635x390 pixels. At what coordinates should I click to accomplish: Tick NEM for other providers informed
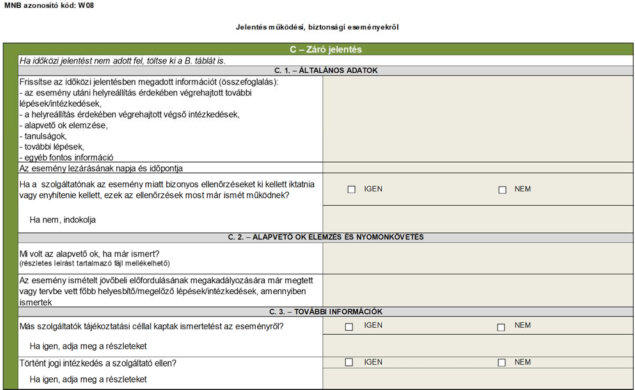click(x=501, y=327)
